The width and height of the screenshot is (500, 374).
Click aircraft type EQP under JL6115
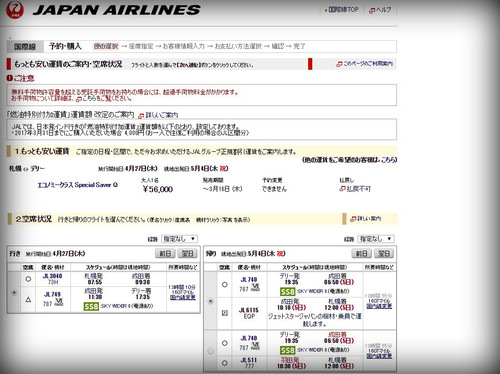249,316
